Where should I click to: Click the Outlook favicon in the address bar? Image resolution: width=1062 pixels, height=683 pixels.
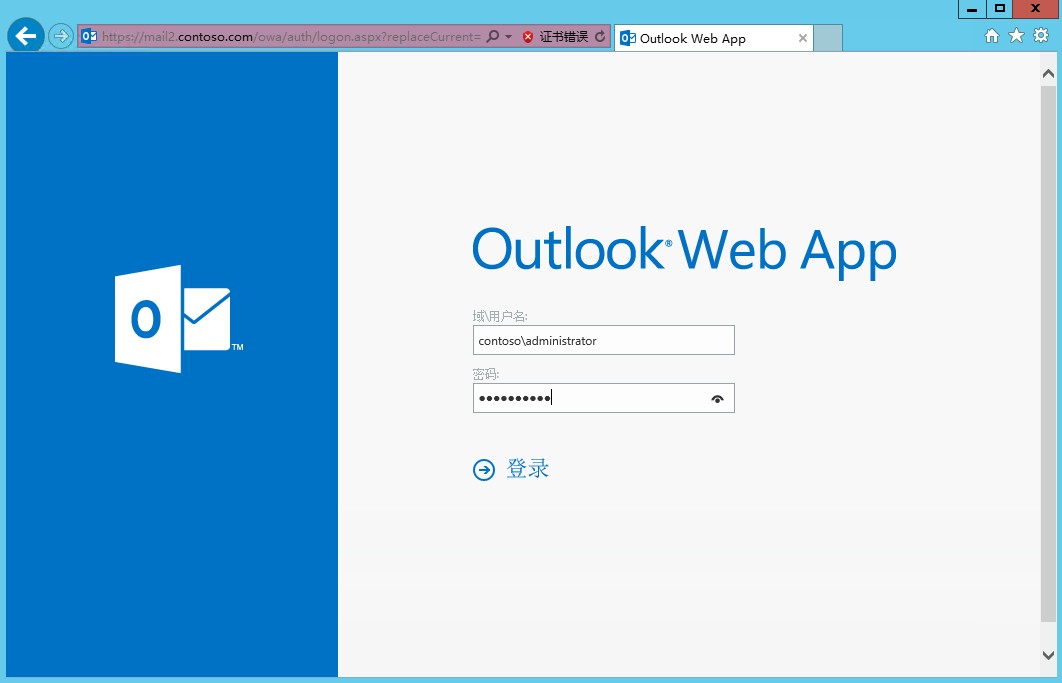click(x=89, y=37)
